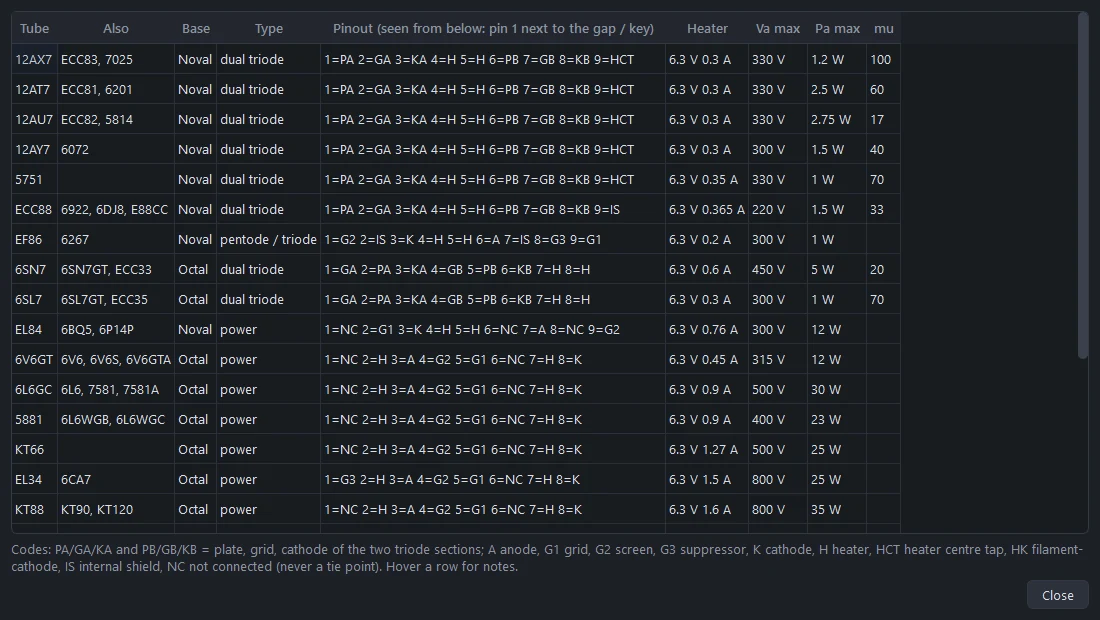Select the Type column header
The width and height of the screenshot is (1100, 620).
(x=269, y=29)
